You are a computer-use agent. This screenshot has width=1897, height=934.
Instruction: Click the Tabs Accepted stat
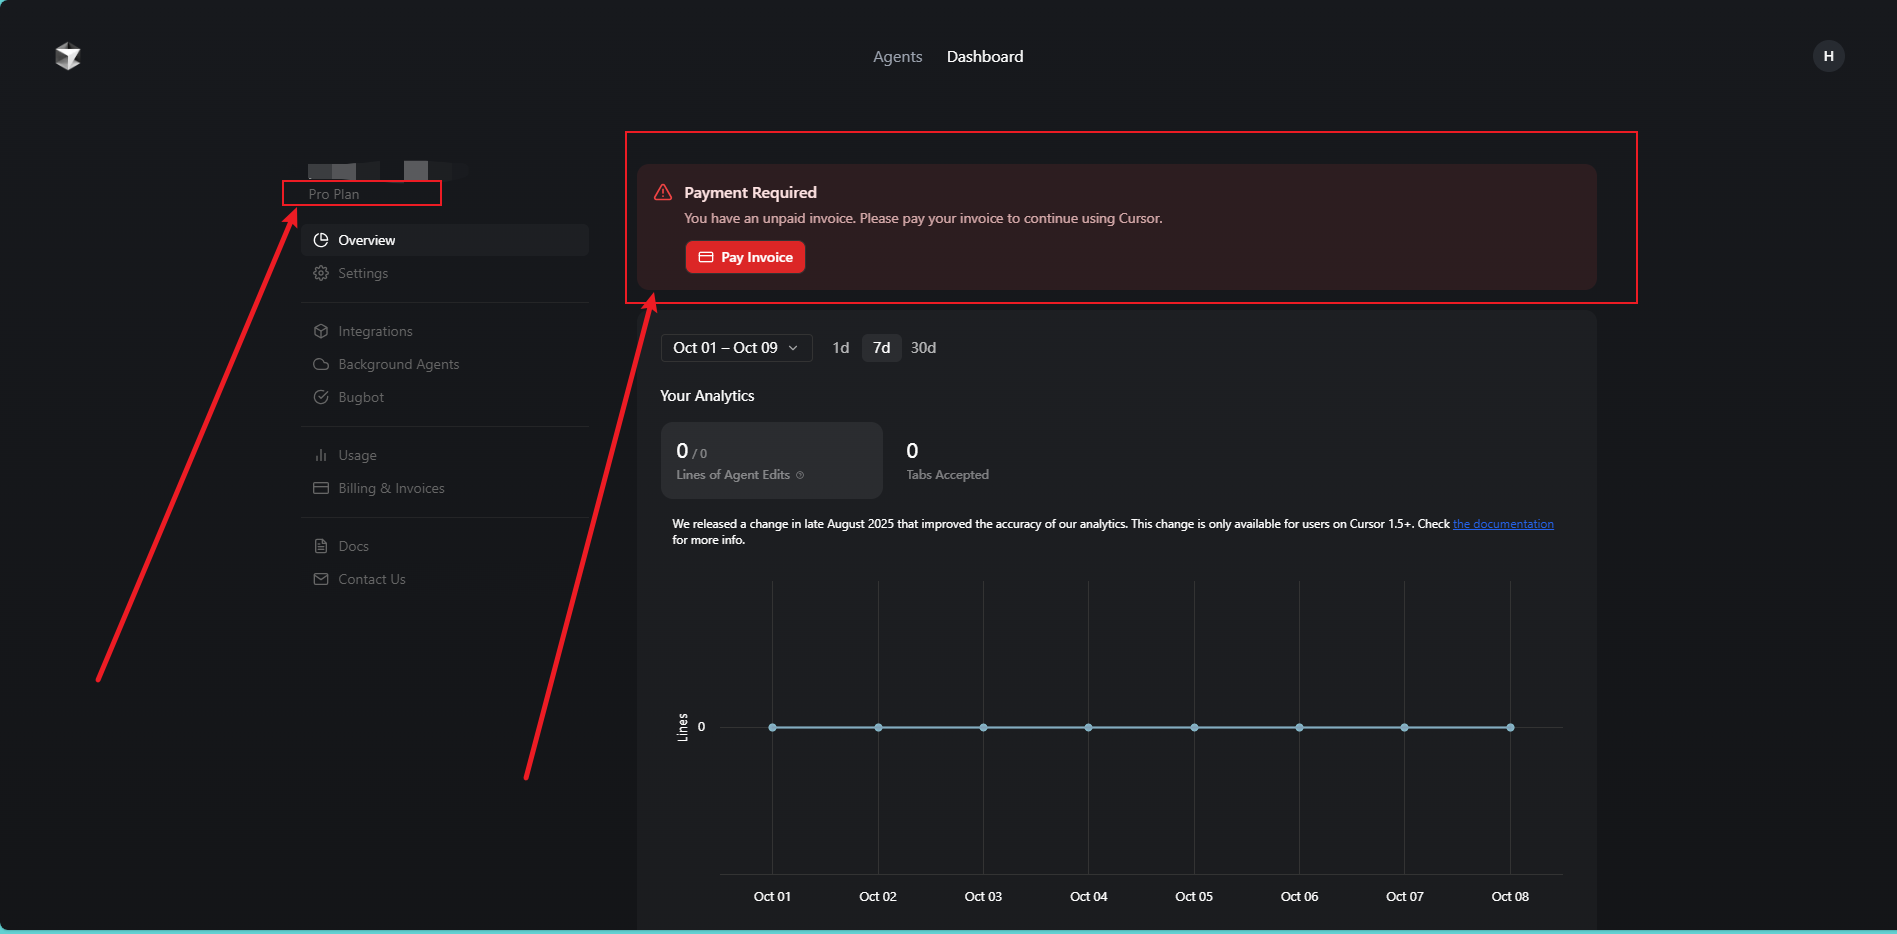pyautogui.click(x=947, y=460)
